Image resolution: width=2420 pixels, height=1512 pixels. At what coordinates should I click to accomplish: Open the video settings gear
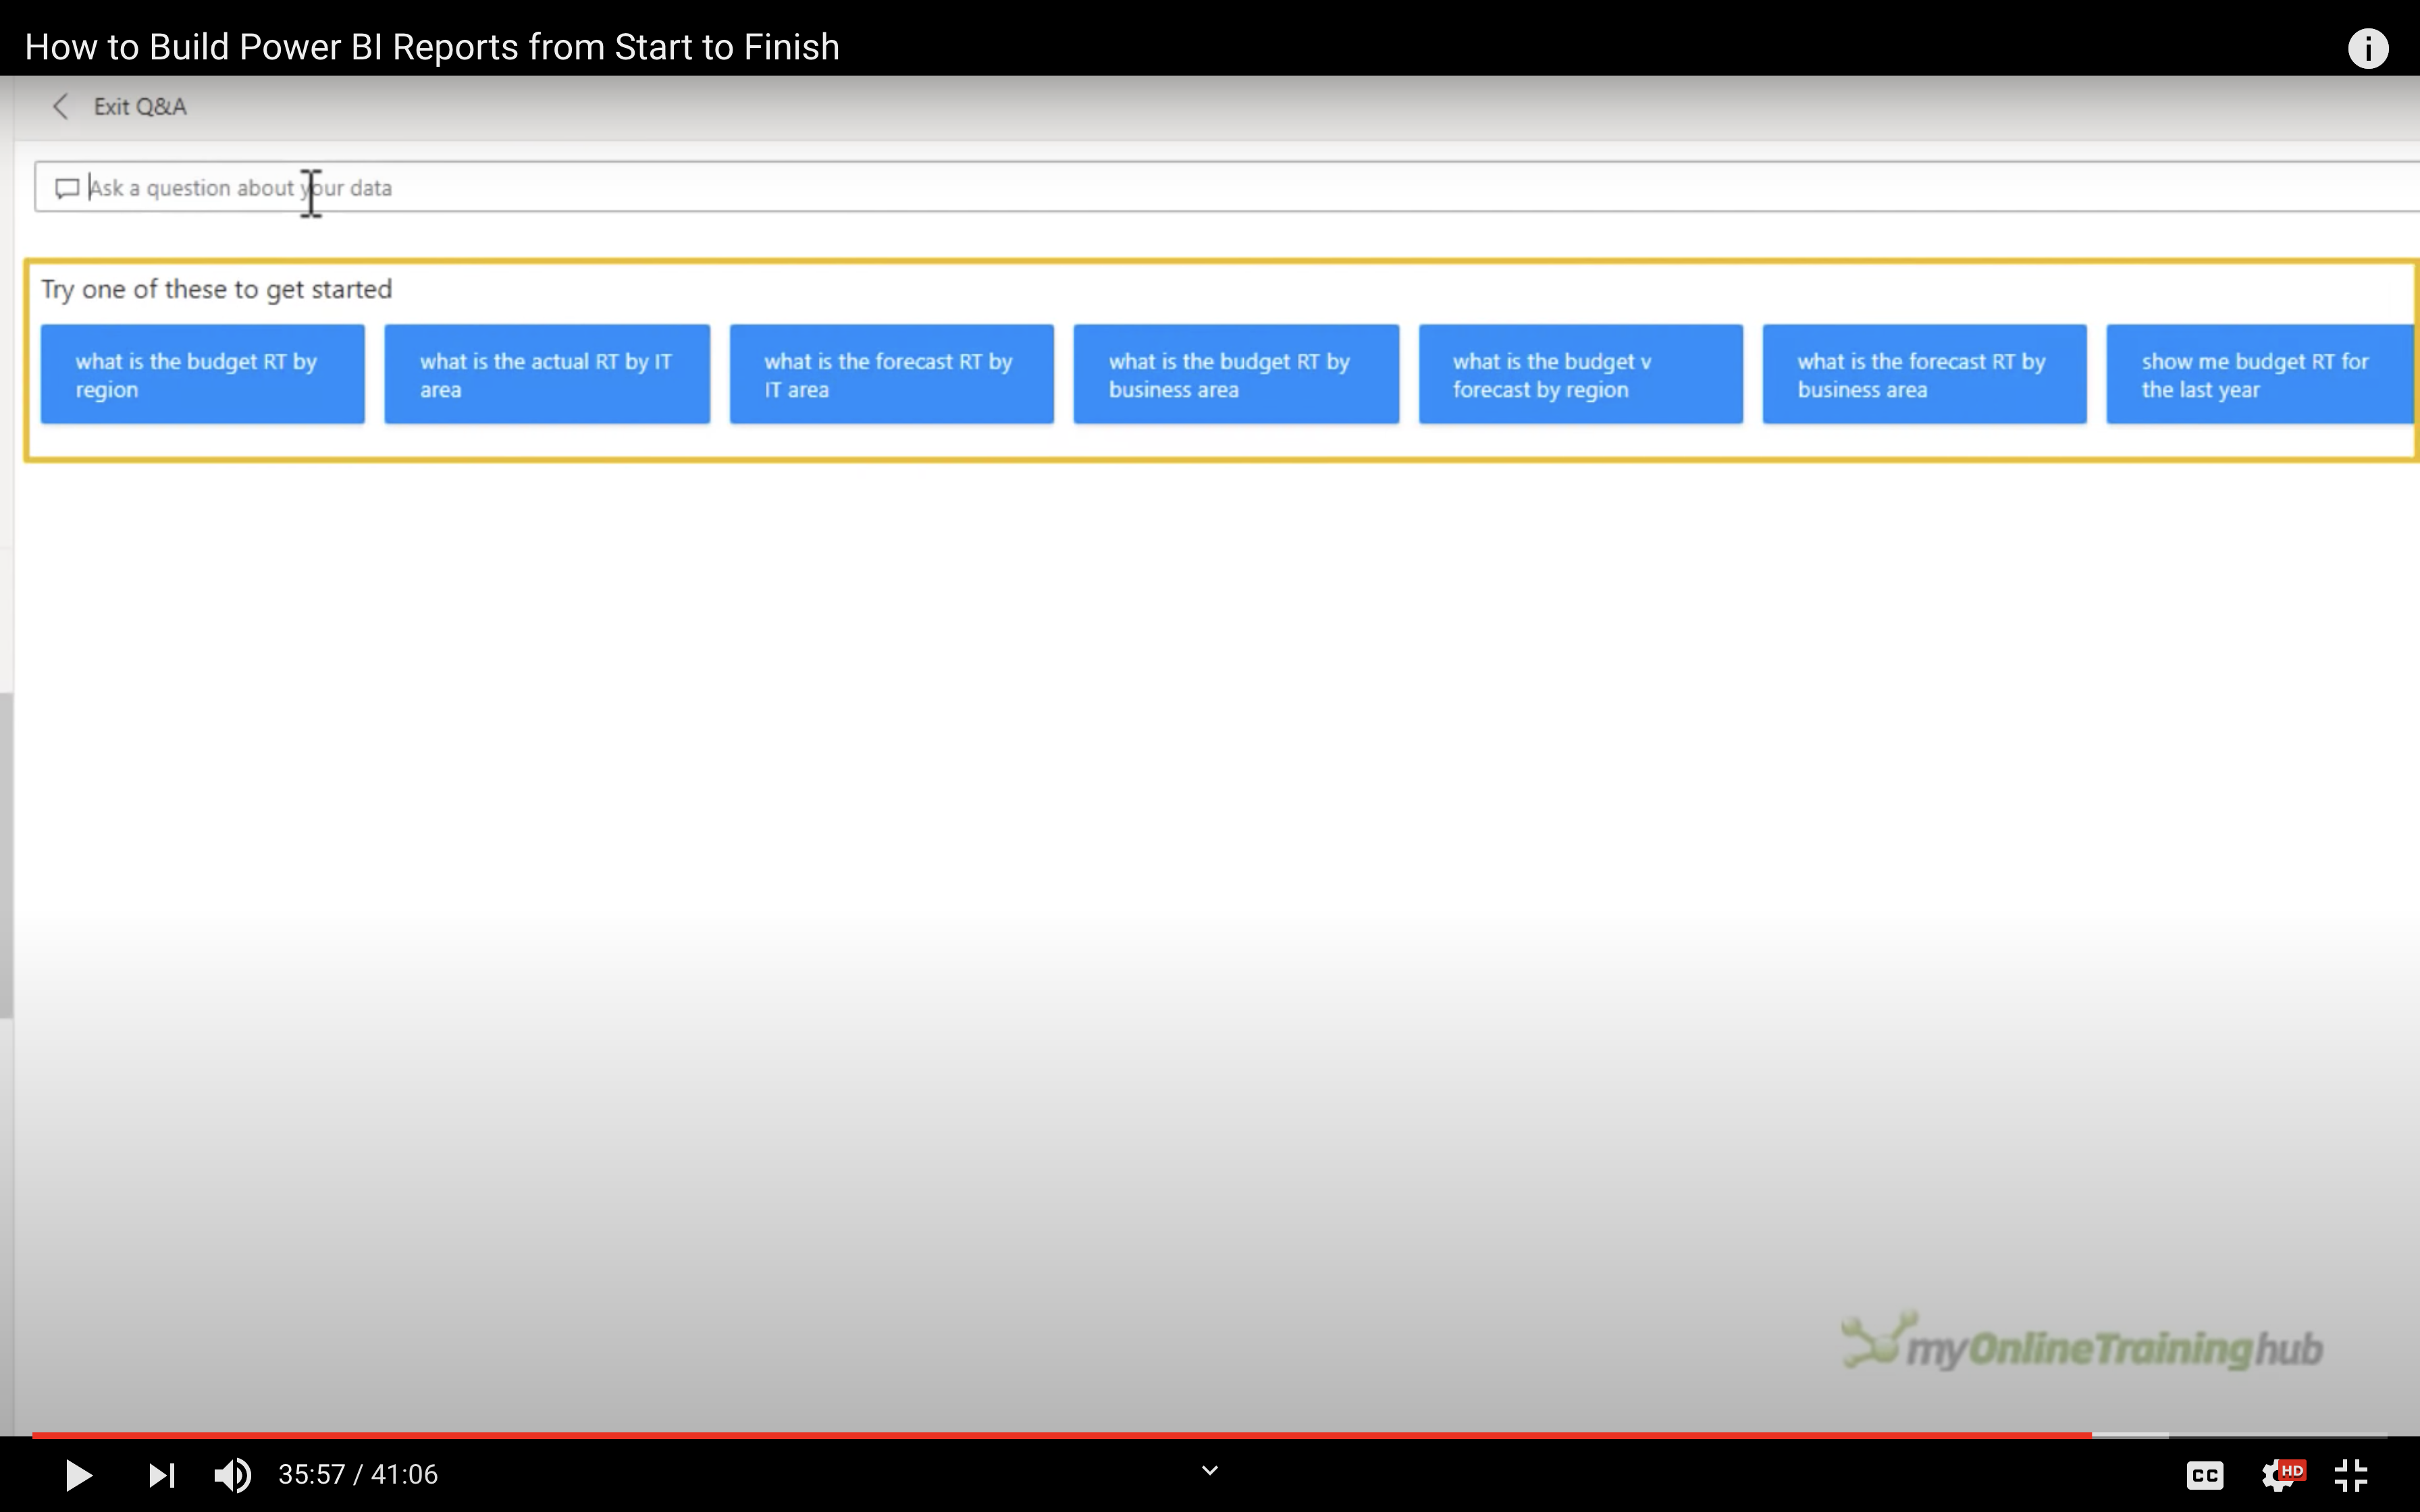(x=2279, y=1474)
